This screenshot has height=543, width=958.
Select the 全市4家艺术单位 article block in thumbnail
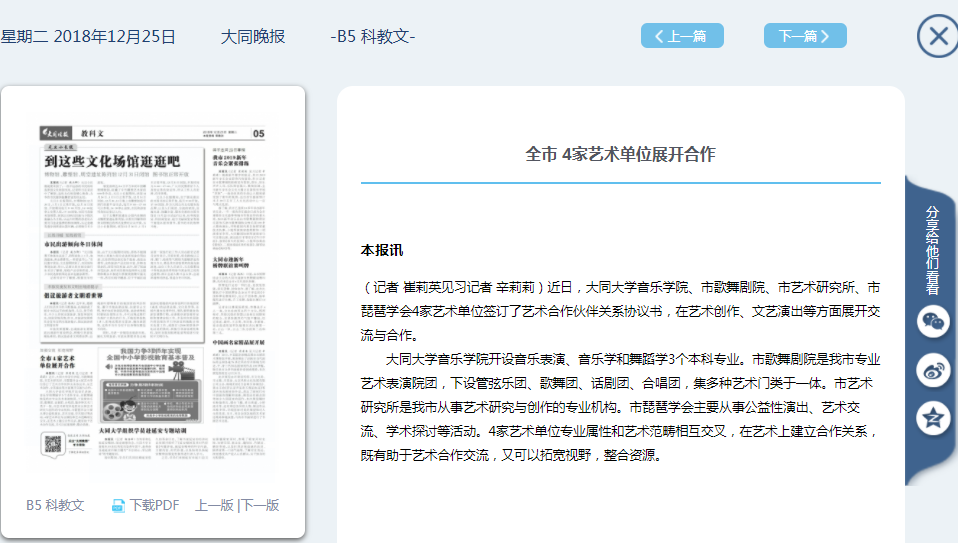[67, 389]
